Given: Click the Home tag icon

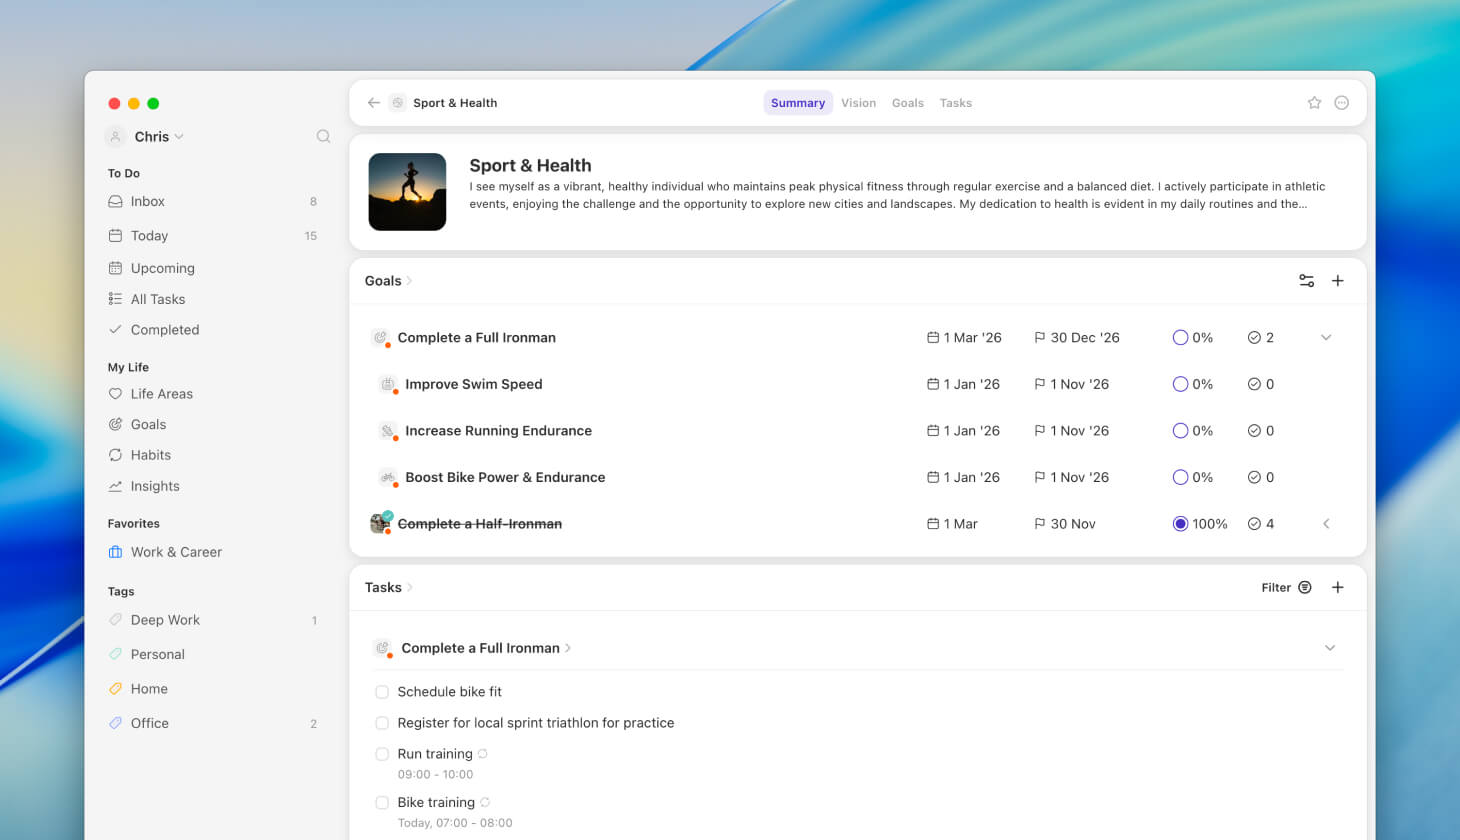Looking at the screenshot, I should point(115,689).
